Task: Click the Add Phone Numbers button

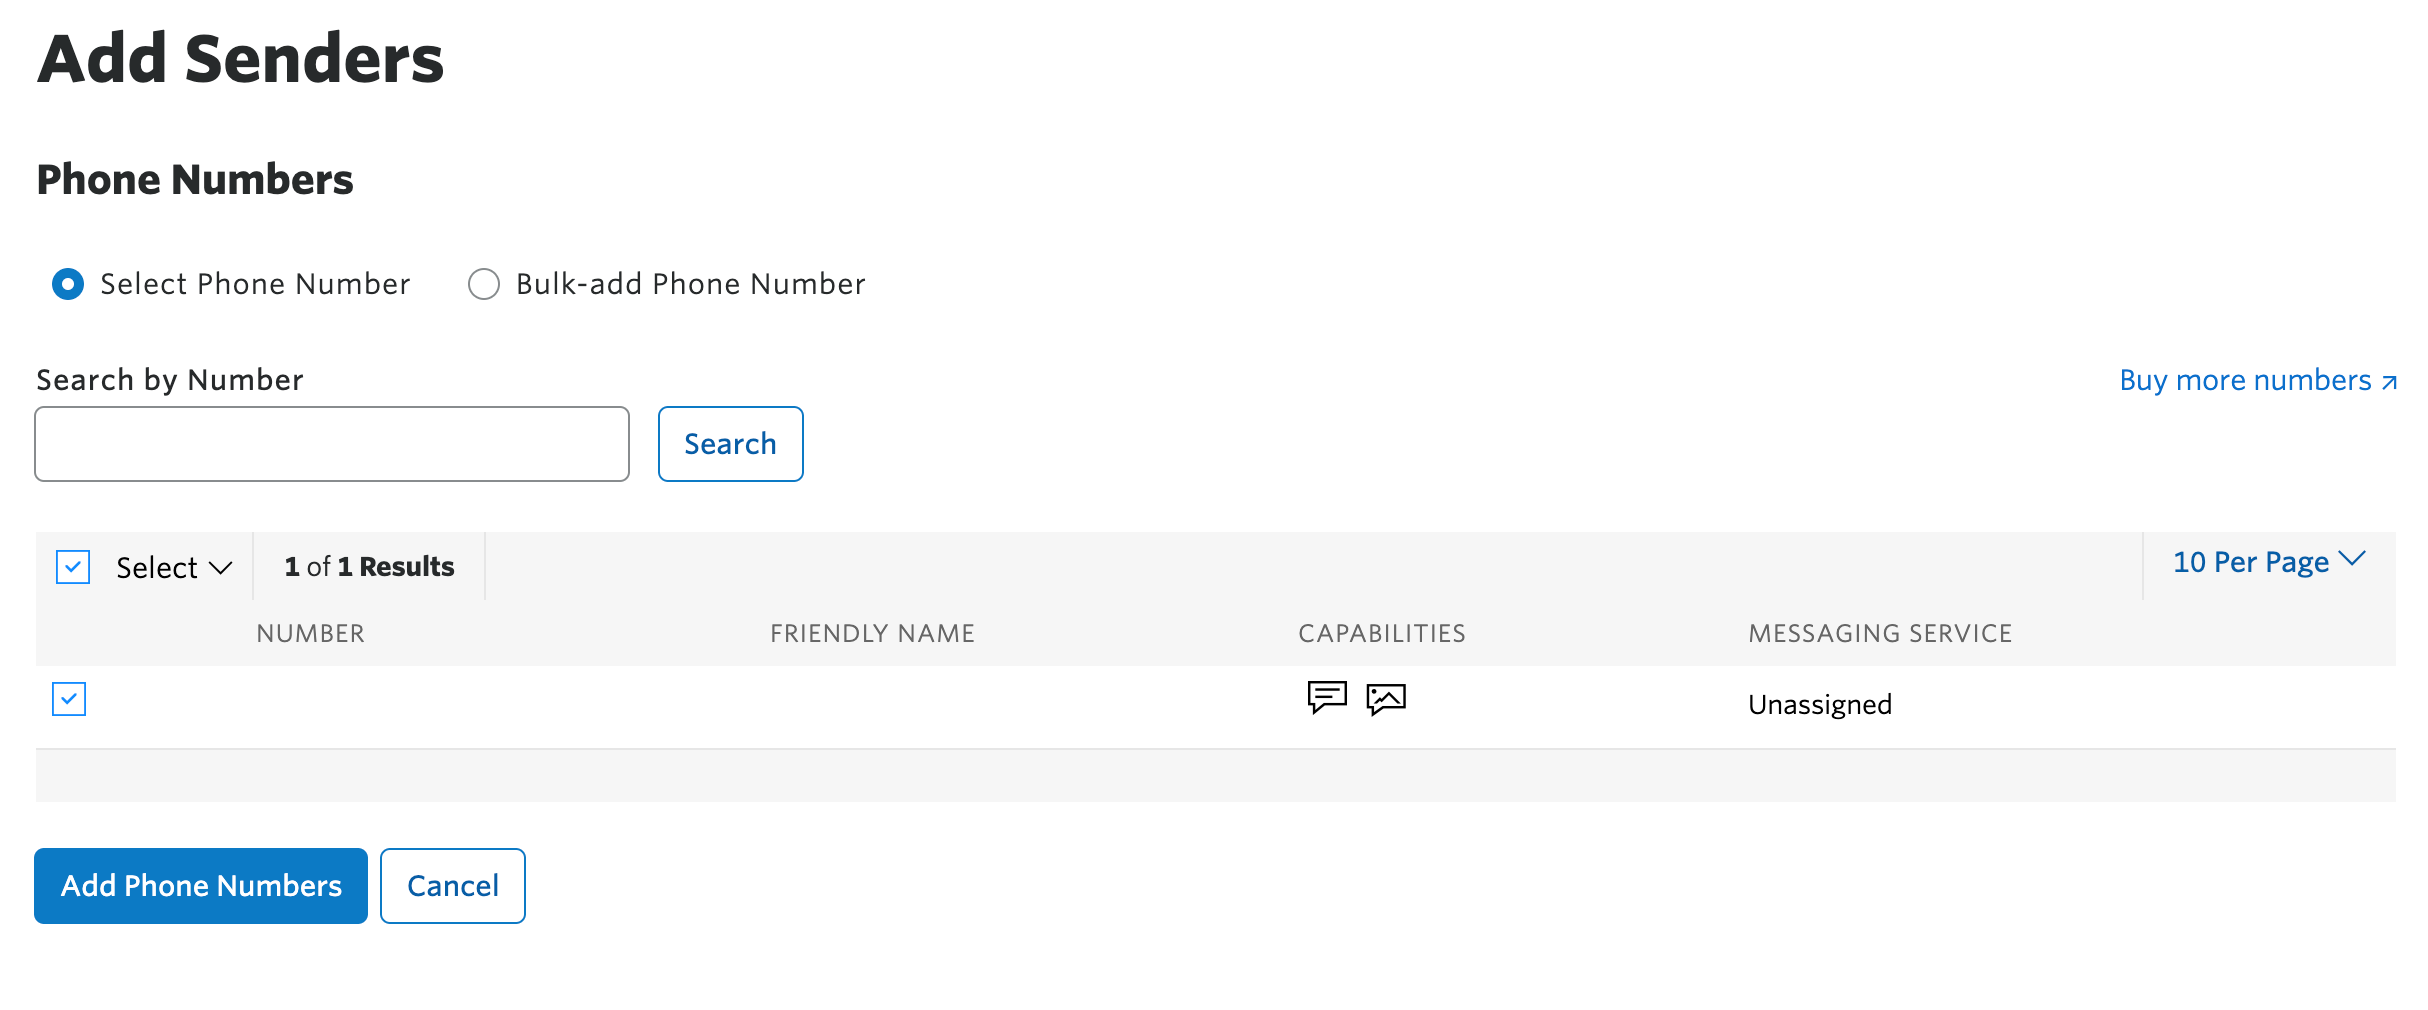Action: click(200, 885)
